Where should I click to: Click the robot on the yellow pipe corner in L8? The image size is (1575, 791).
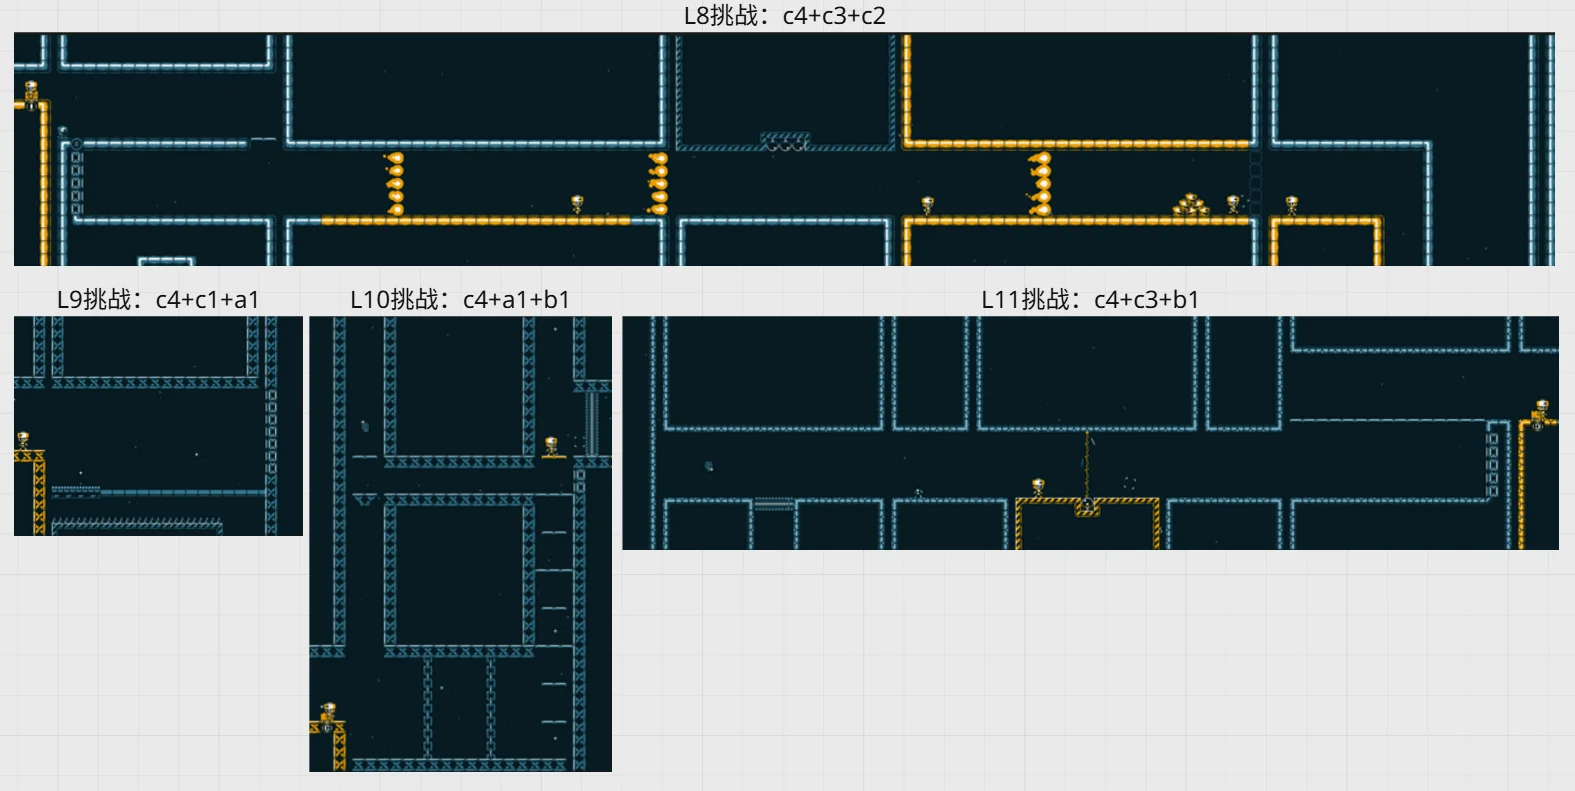pyautogui.click(x=32, y=93)
